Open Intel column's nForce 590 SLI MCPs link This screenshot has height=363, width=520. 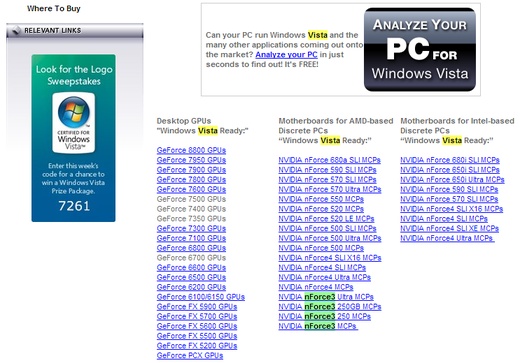[449, 189]
